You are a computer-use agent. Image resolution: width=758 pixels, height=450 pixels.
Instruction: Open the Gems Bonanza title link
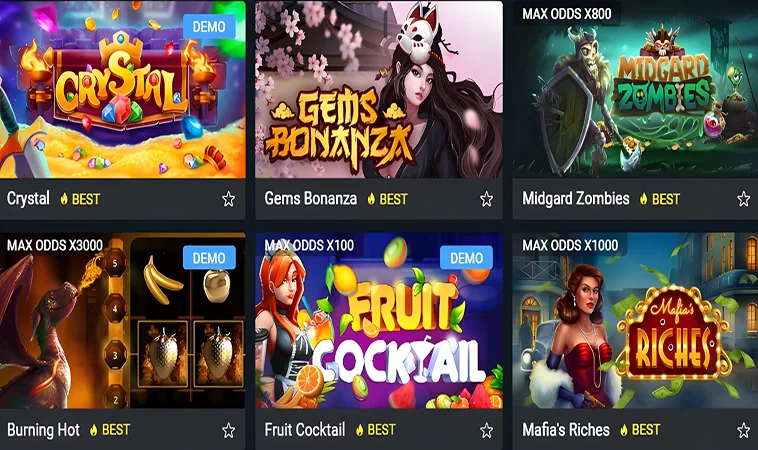point(310,199)
